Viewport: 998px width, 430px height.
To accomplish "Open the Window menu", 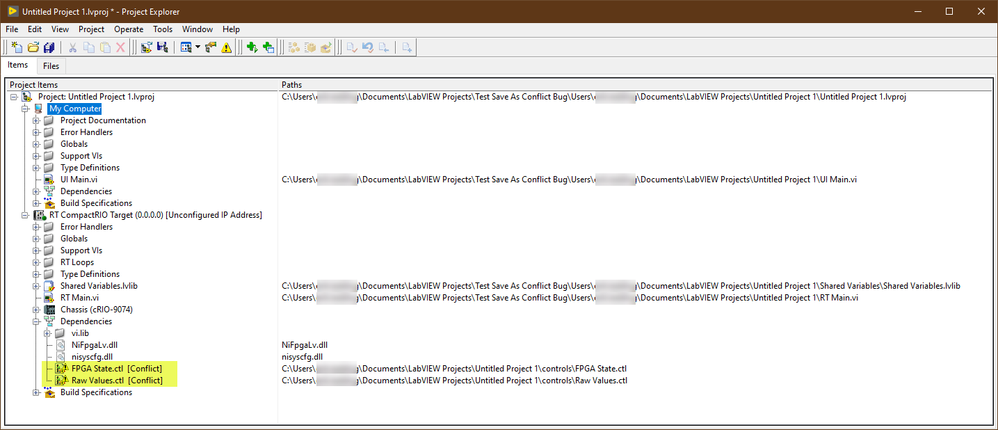I will [197, 29].
